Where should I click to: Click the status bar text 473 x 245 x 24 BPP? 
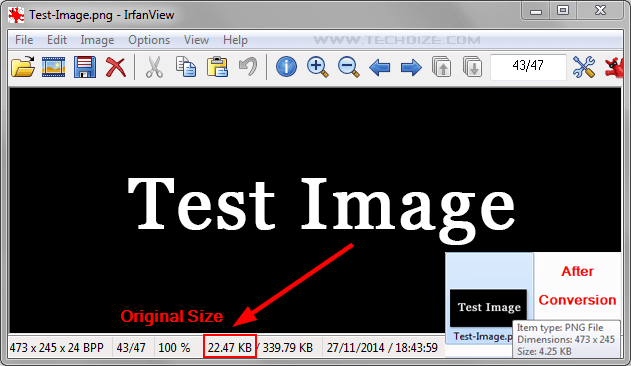pyautogui.click(x=57, y=347)
